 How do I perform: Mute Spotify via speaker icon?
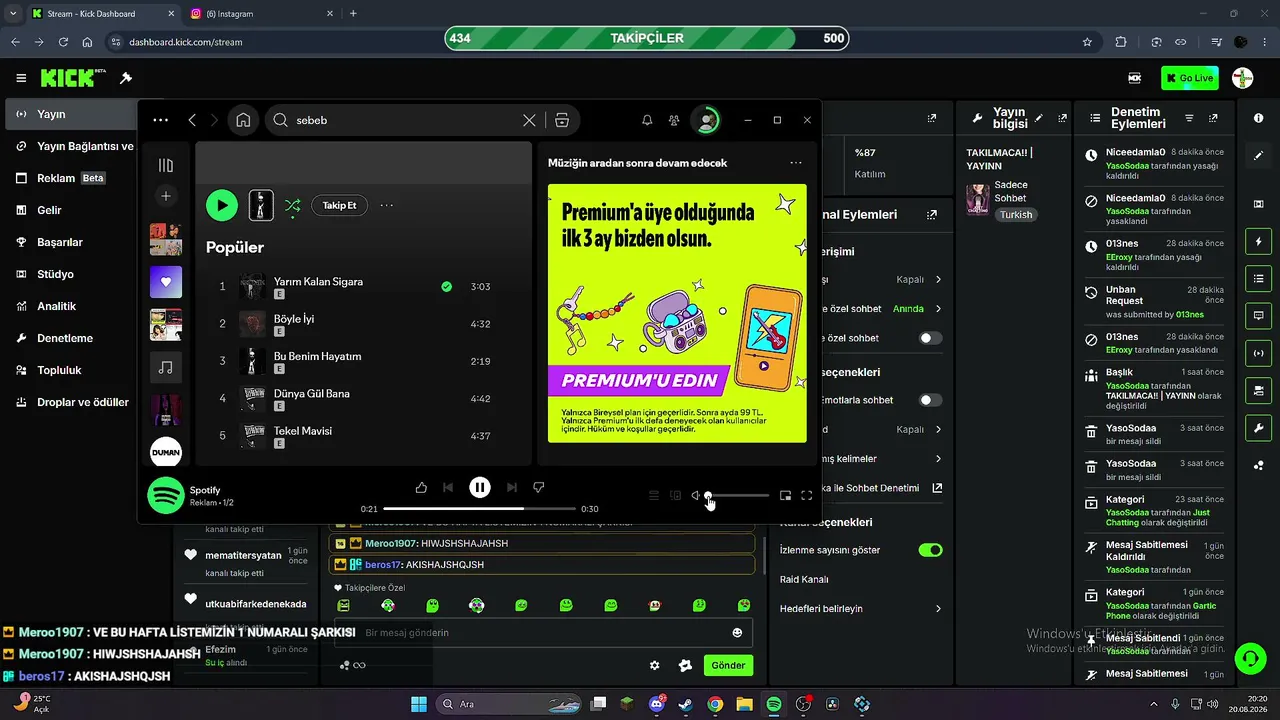tap(696, 495)
